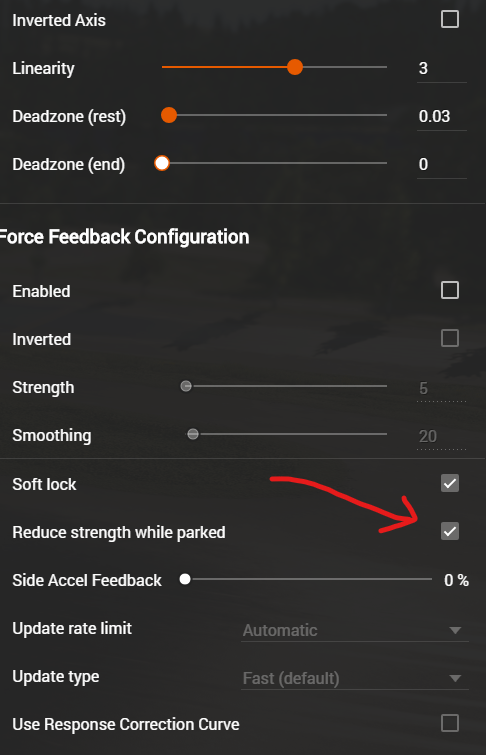Uncheck Reduce strength while parked
This screenshot has width=486, height=755.
pyautogui.click(x=450, y=532)
